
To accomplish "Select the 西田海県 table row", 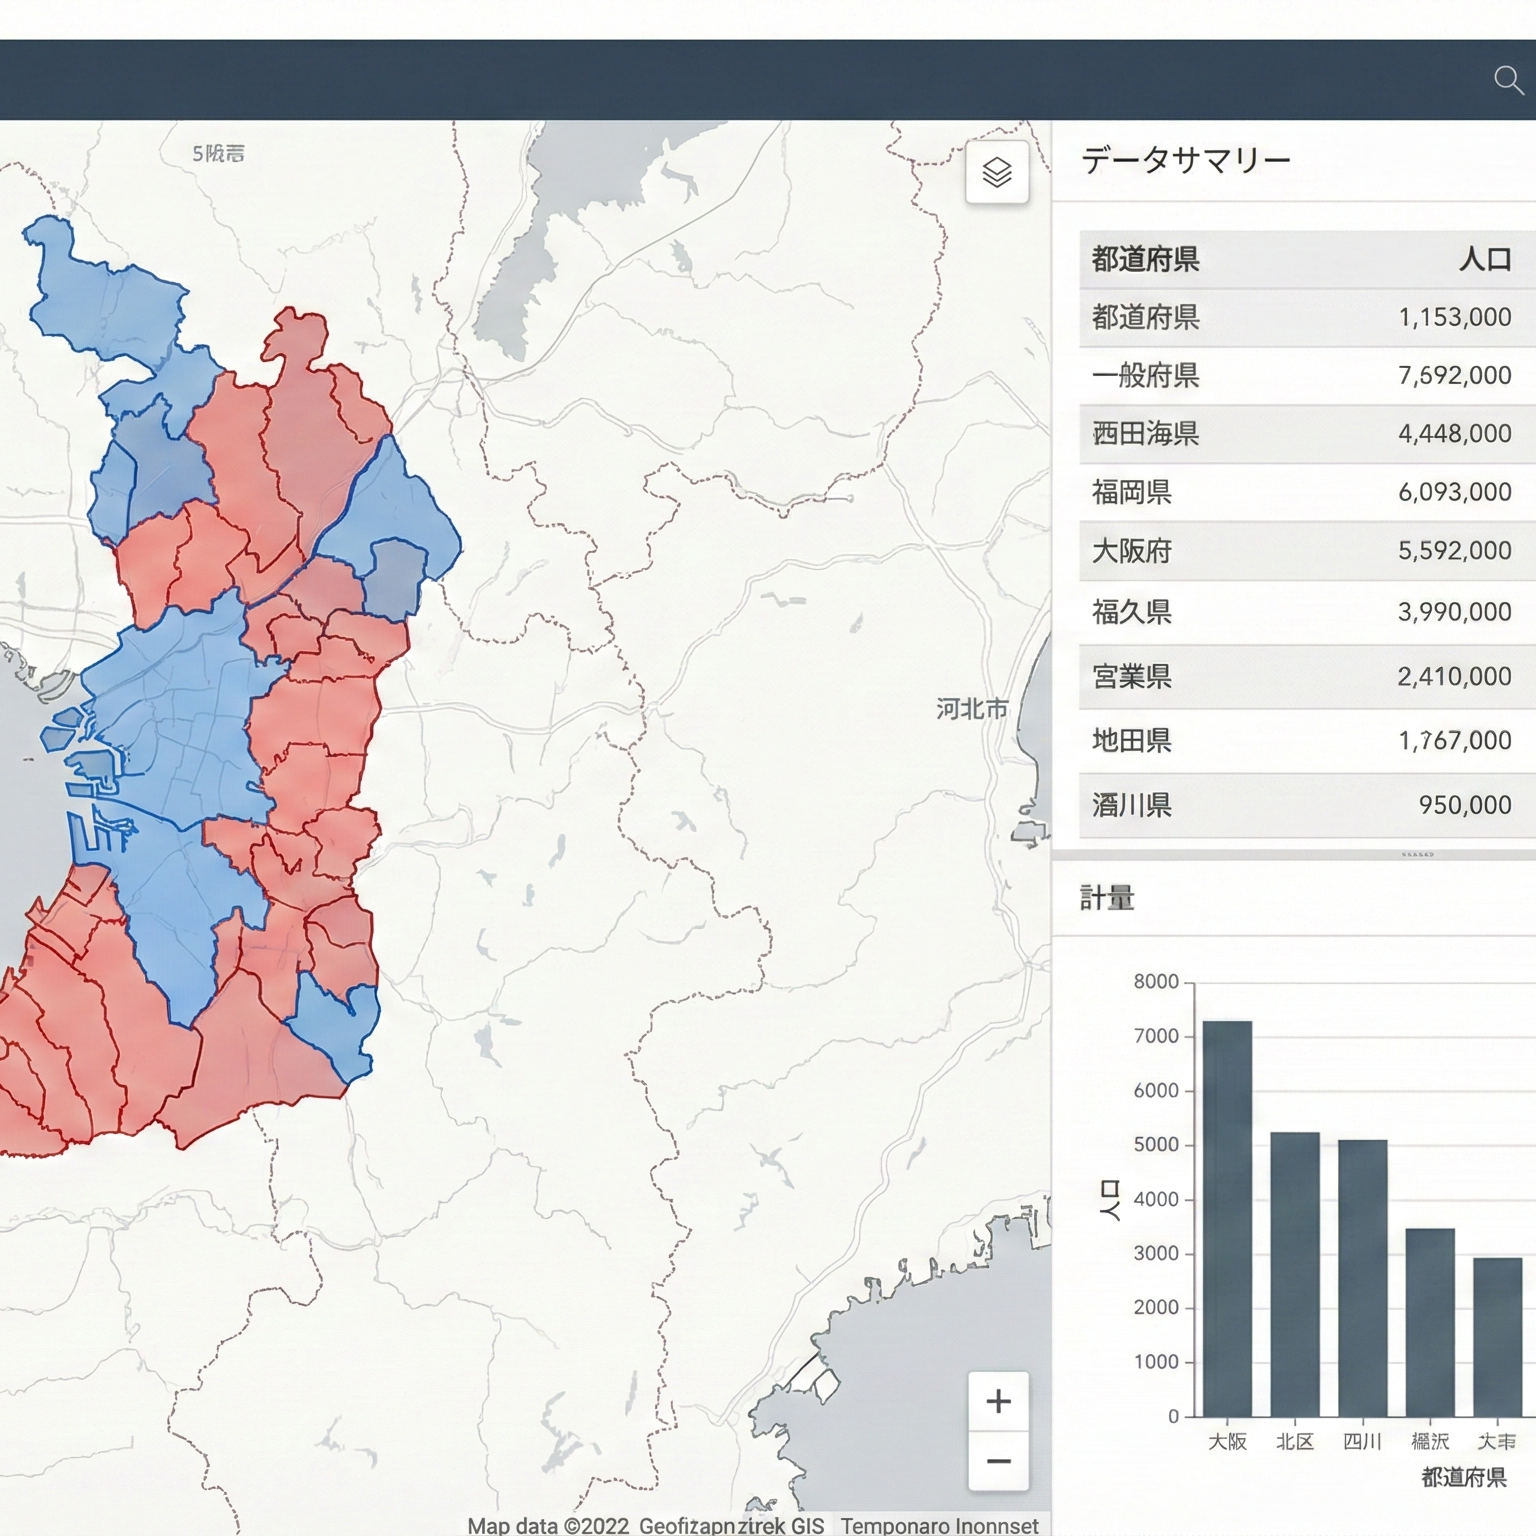I will pyautogui.click(x=1300, y=434).
